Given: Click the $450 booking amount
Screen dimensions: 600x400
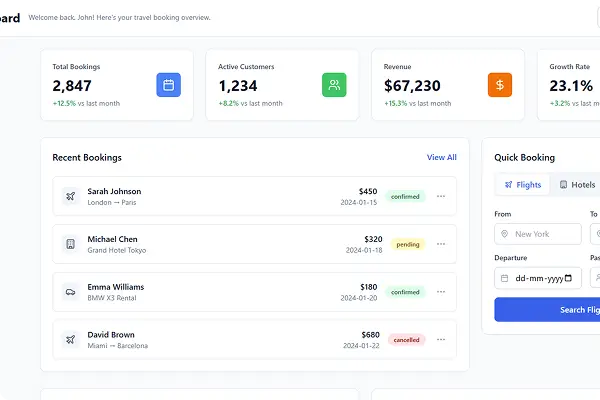Looking at the screenshot, I should 368,191.
